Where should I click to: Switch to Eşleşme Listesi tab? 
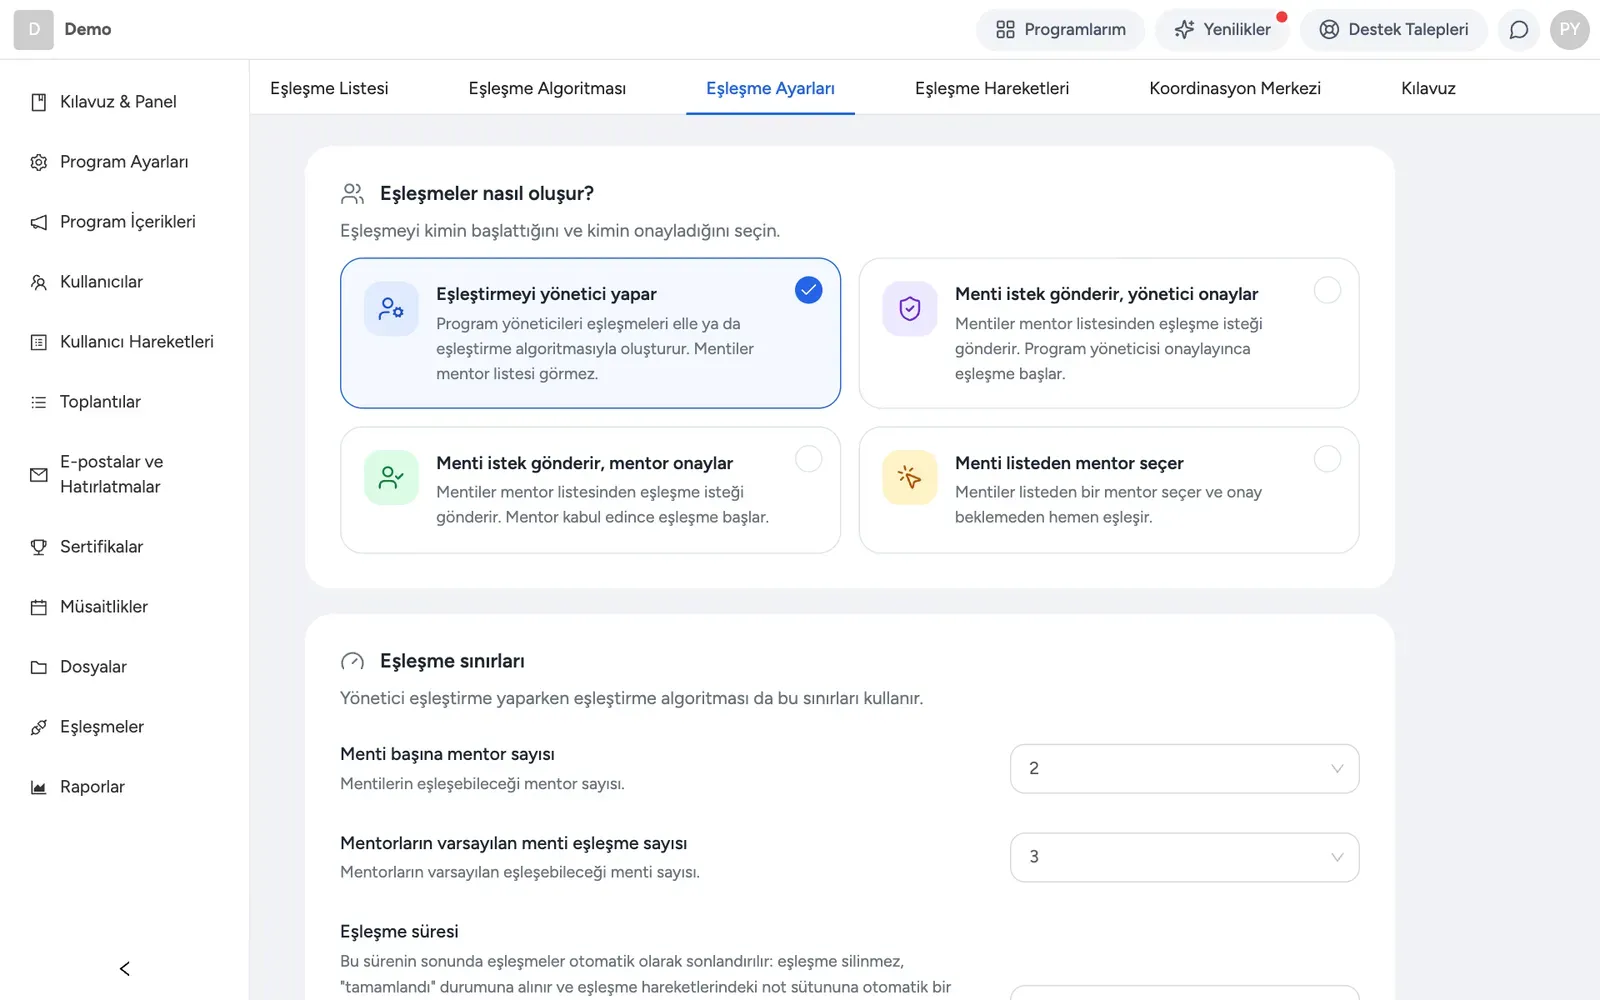[329, 88]
